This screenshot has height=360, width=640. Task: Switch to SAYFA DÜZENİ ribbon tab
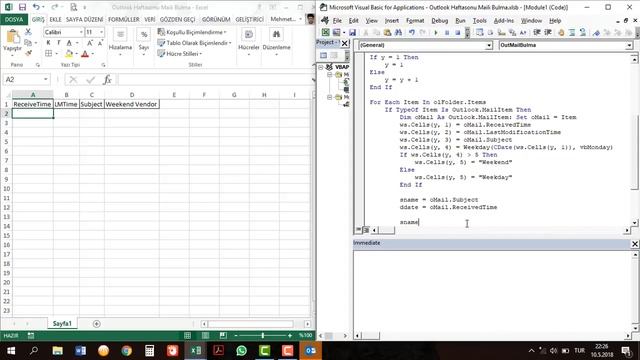84,19
